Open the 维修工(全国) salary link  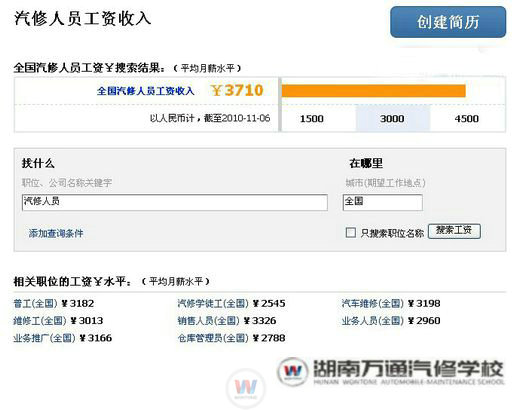[40, 321]
